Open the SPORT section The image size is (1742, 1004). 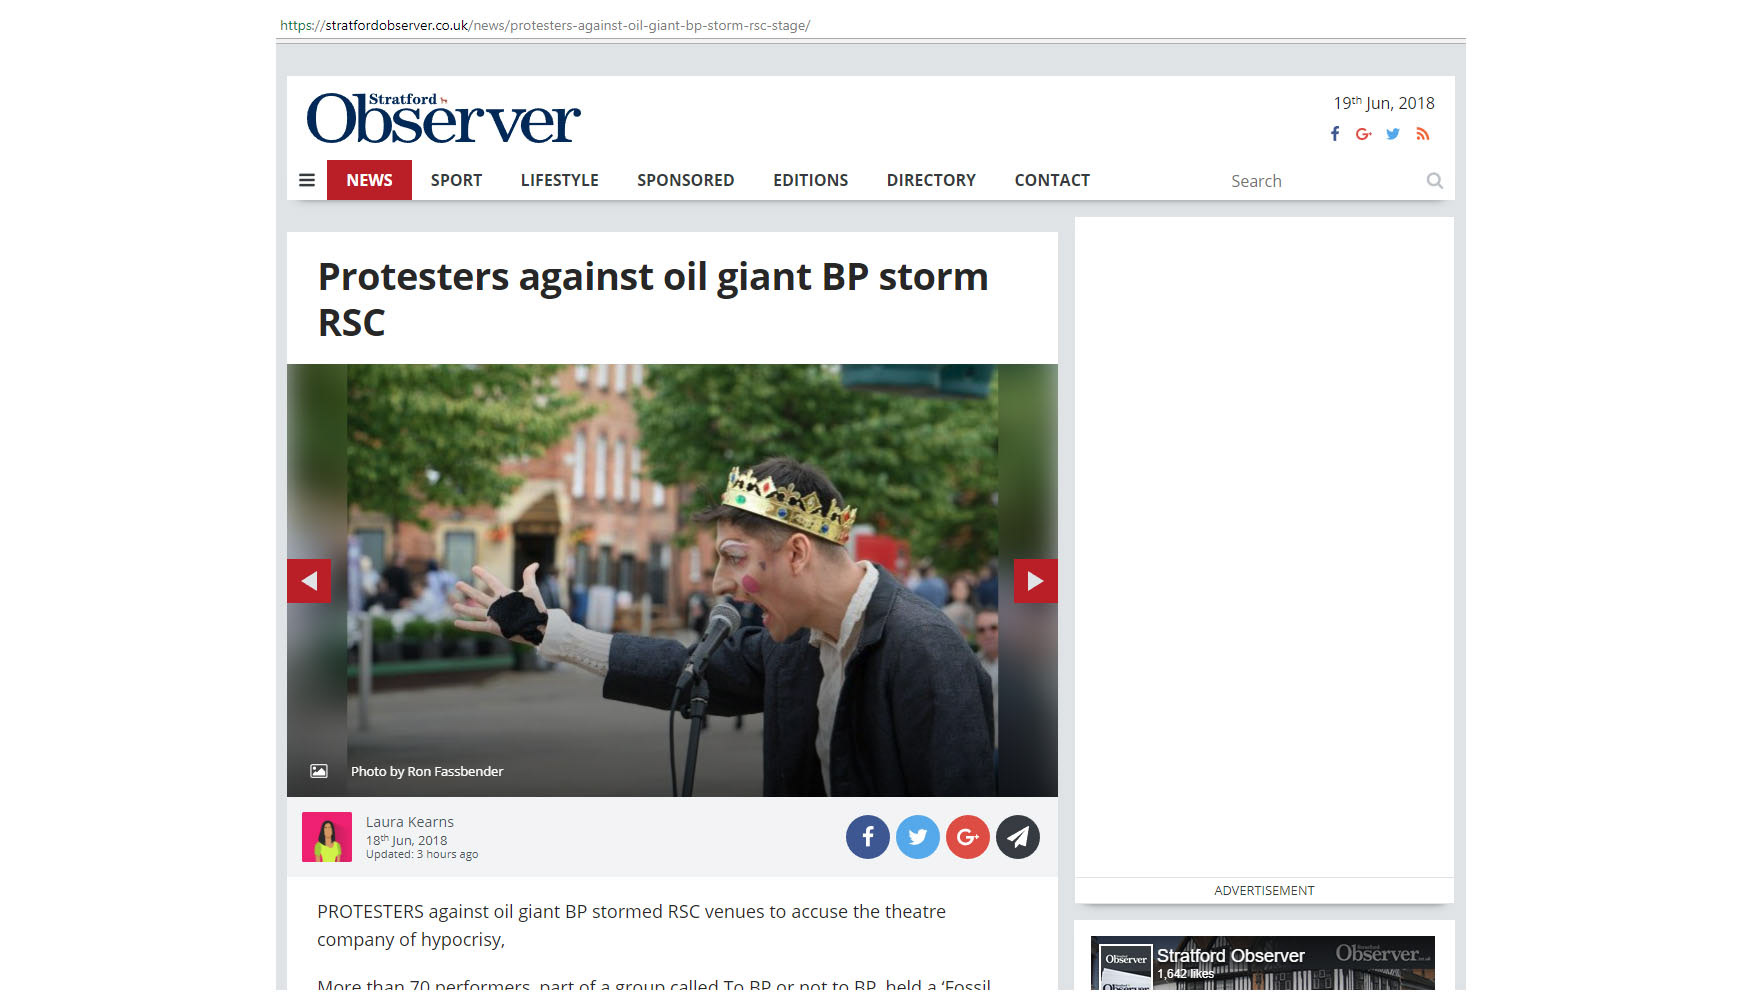point(456,180)
